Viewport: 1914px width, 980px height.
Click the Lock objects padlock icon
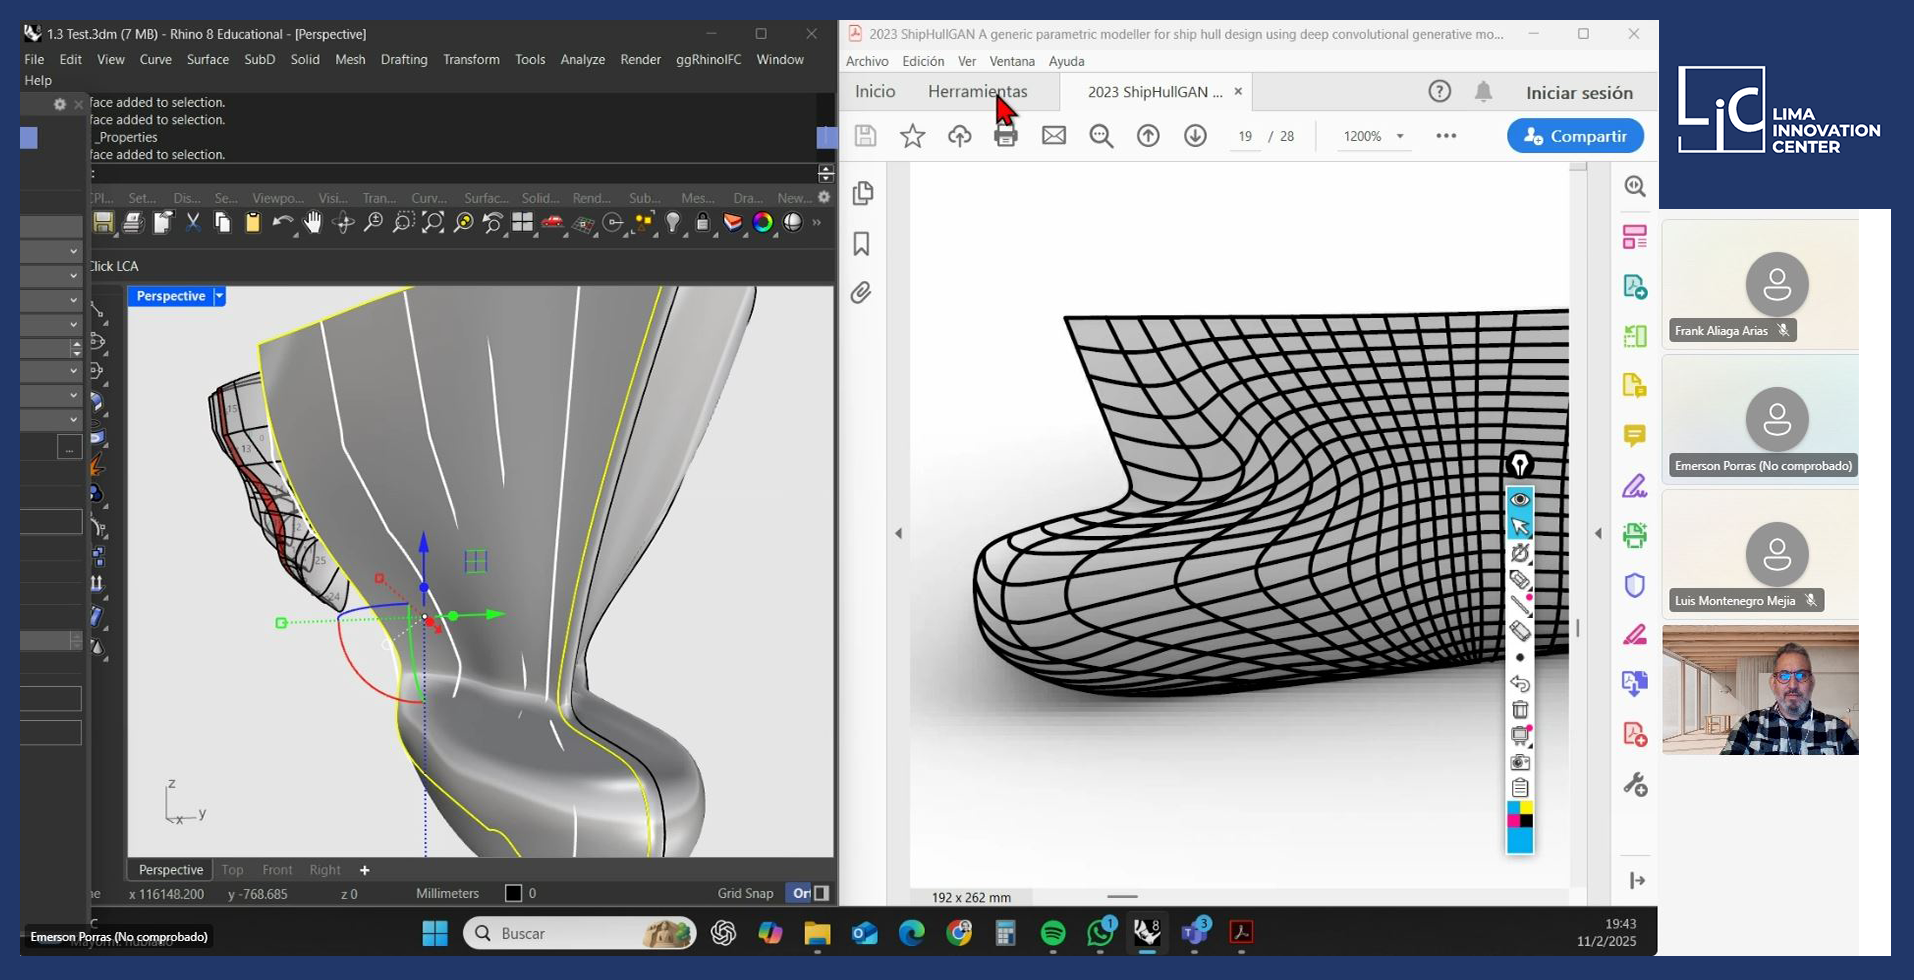(703, 223)
